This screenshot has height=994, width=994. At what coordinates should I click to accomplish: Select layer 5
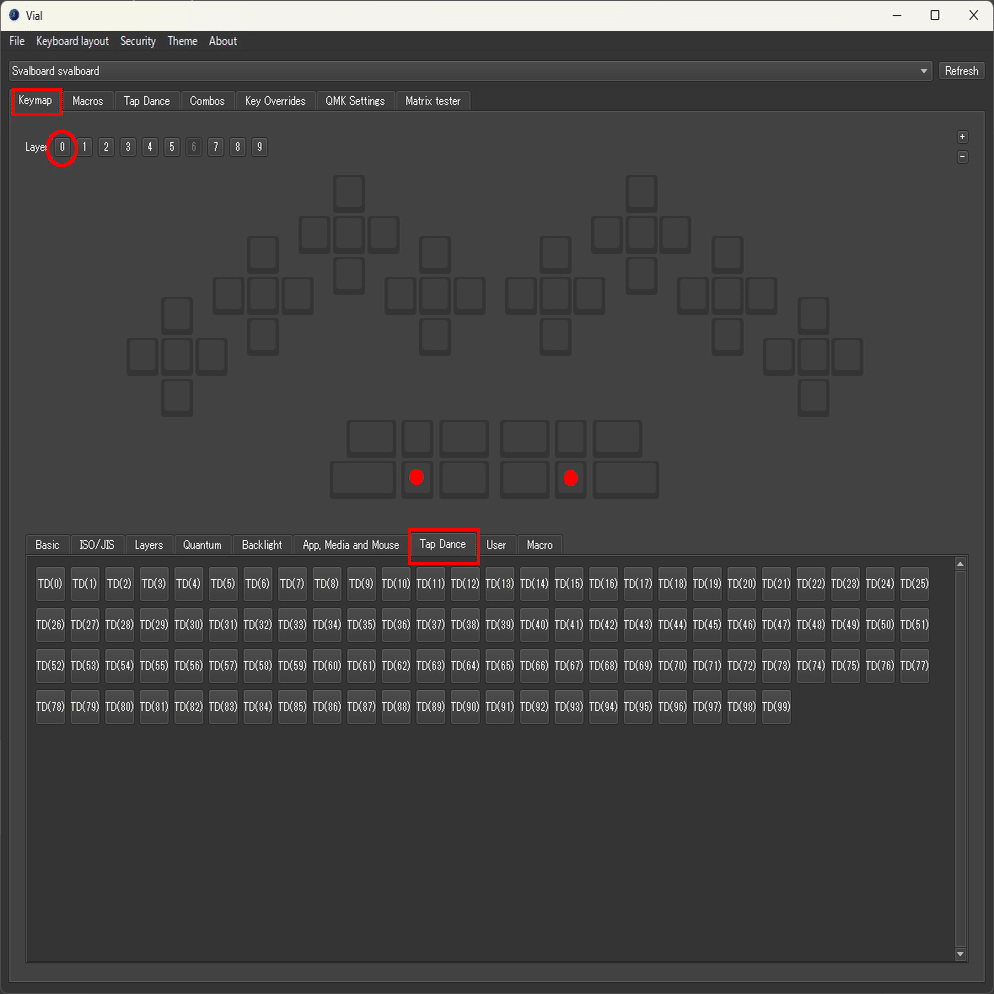pos(172,147)
